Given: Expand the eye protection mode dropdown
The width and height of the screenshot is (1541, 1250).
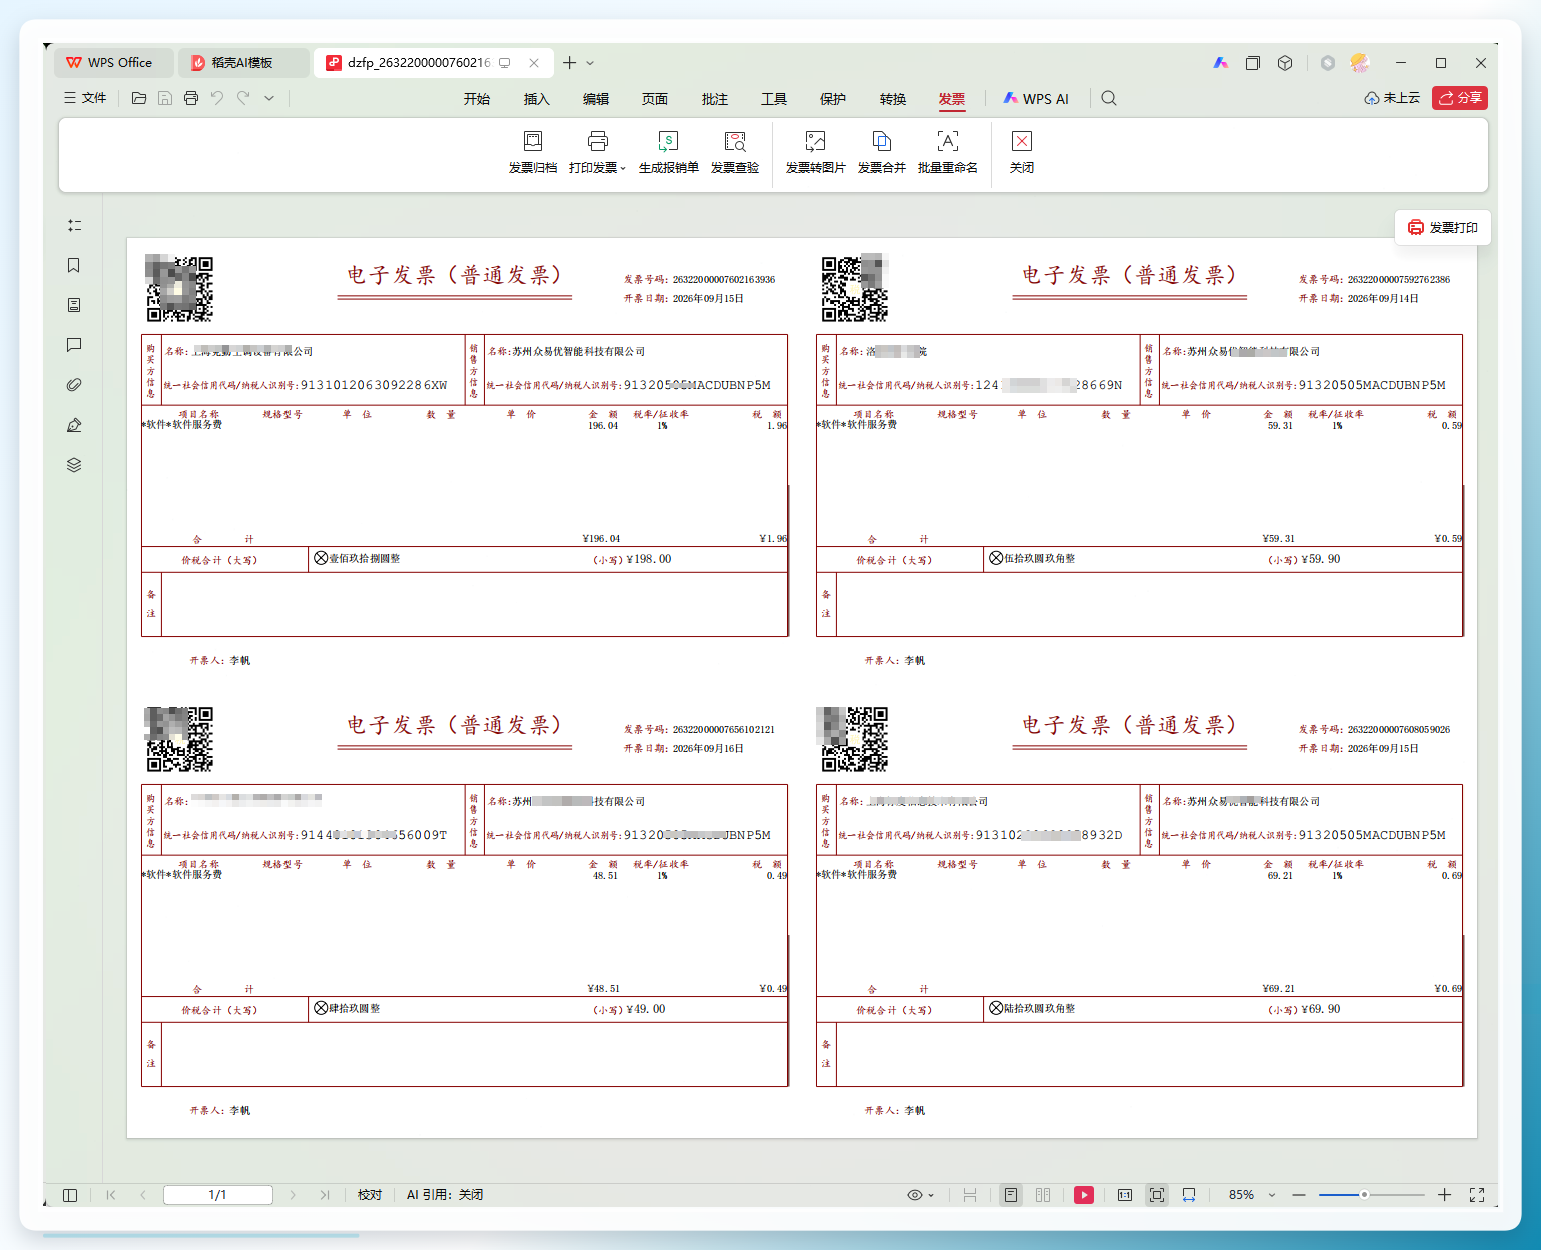Looking at the screenshot, I should [x=931, y=1195].
